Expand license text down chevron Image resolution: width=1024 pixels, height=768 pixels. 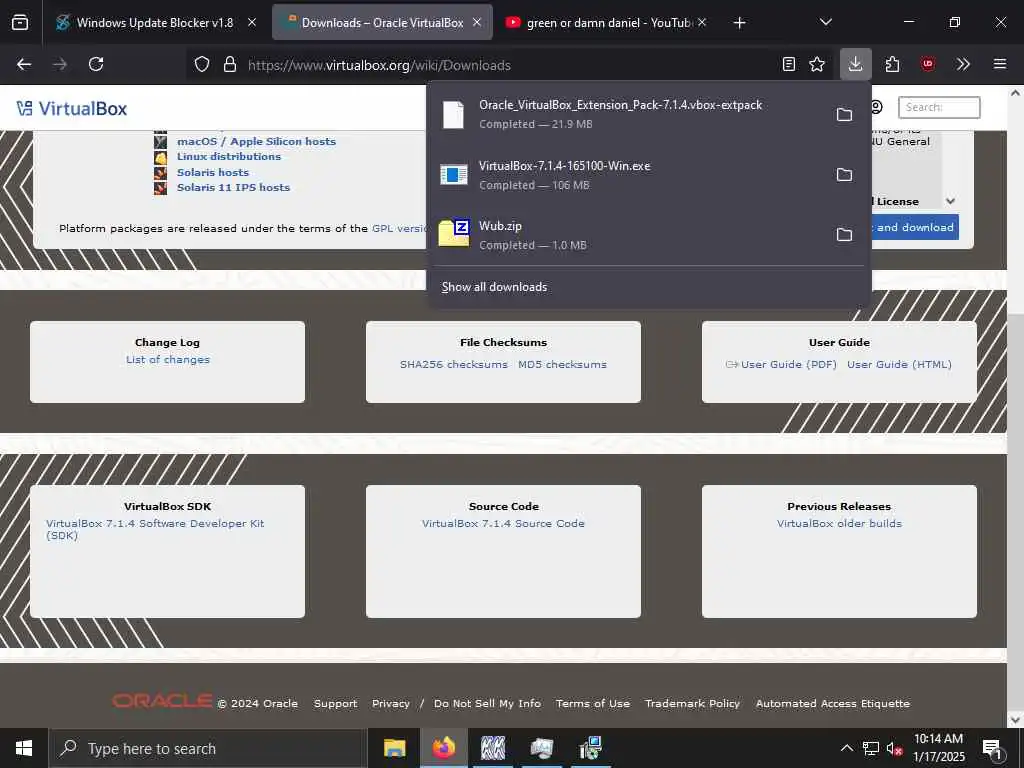click(951, 201)
